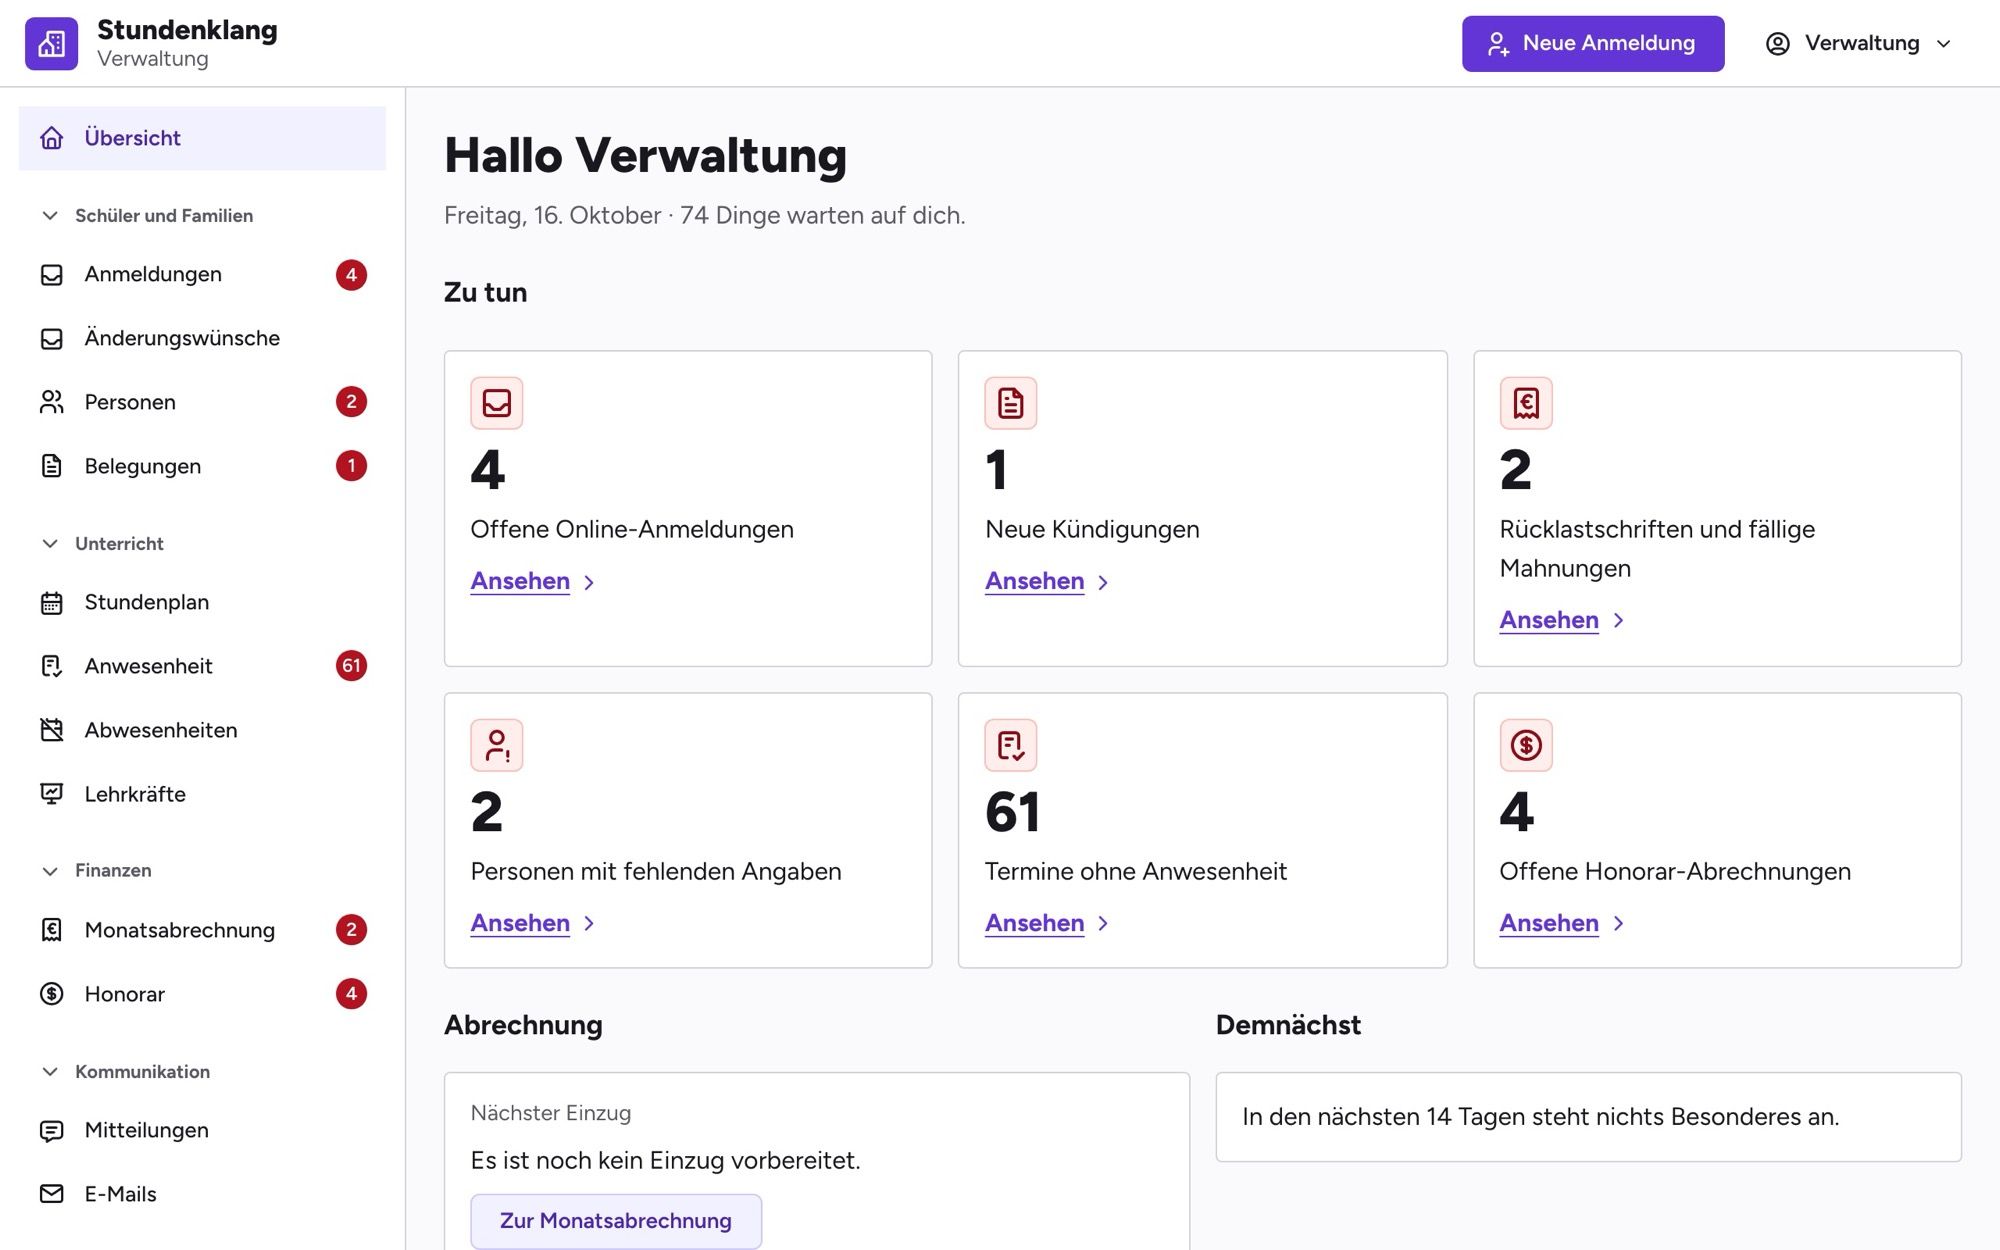Click the Anmeldungen inbox icon
Screen dimensions: 2000x1250
tap(51, 274)
